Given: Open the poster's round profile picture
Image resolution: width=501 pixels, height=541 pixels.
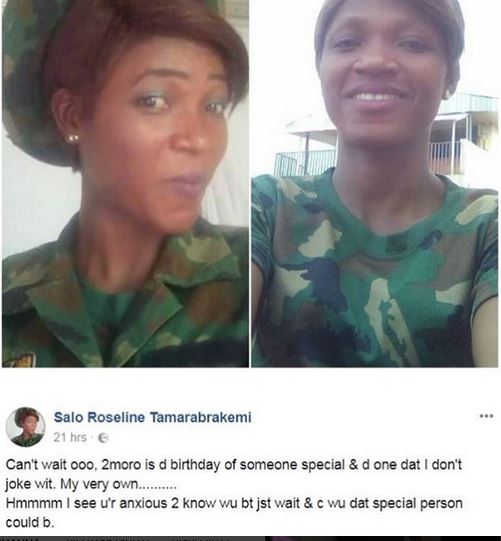Looking at the screenshot, I should [26, 427].
